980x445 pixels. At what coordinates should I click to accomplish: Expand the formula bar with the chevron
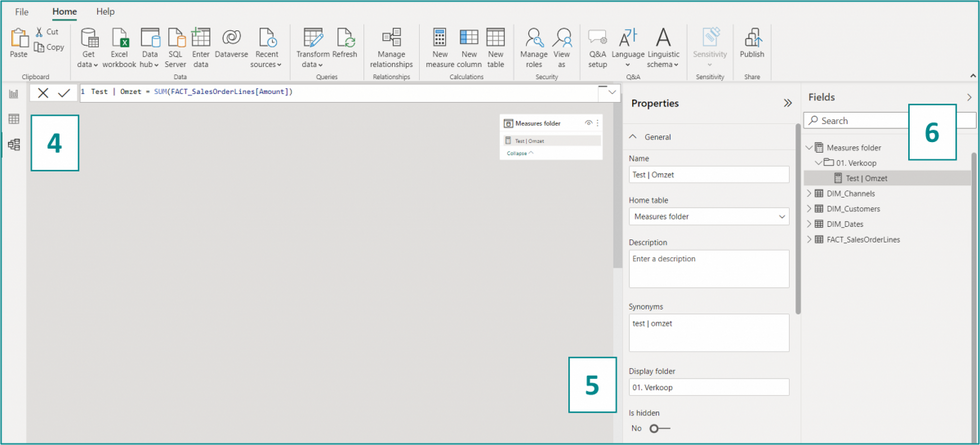612,92
